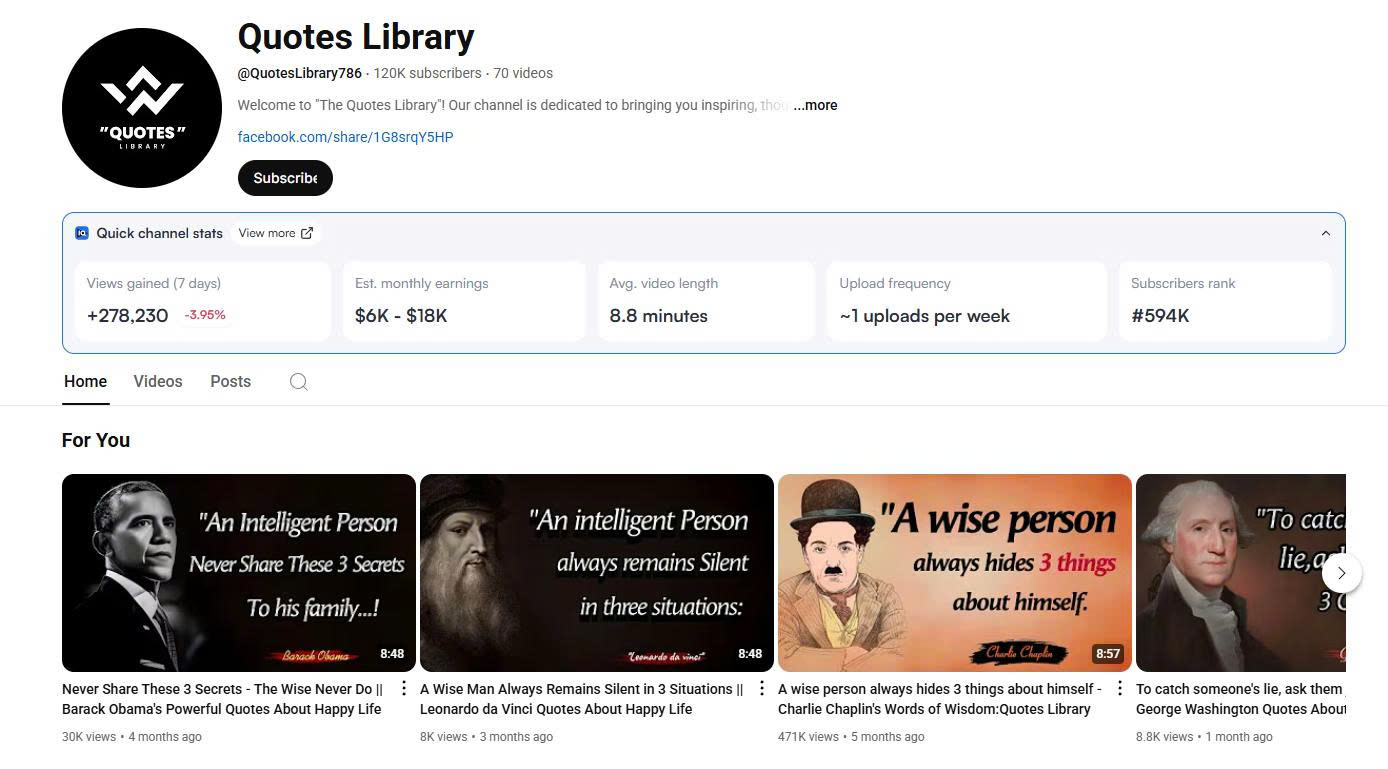
Task: Play the Leonardo da Vinci quotes thumbnail
Action: [596, 572]
